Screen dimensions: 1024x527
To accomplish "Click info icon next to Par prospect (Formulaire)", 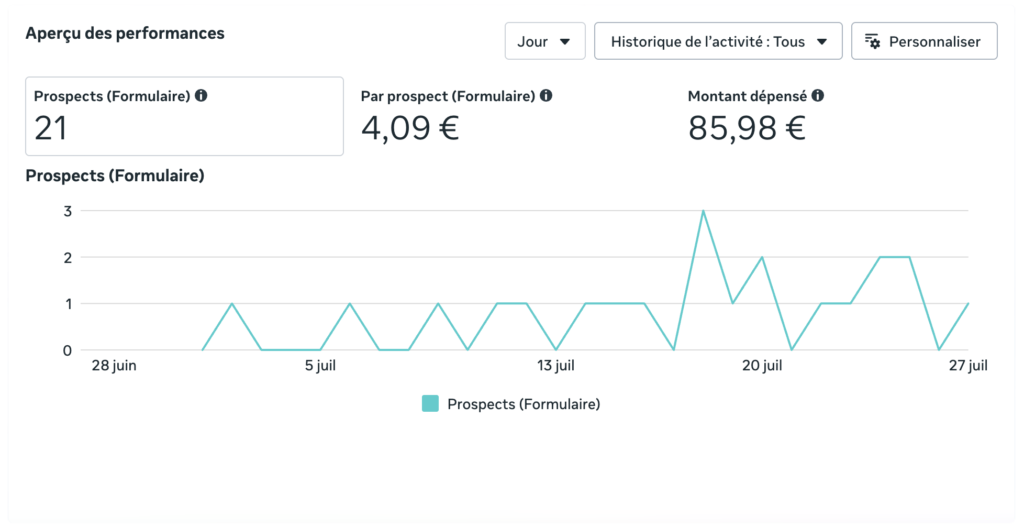I will (x=546, y=95).
